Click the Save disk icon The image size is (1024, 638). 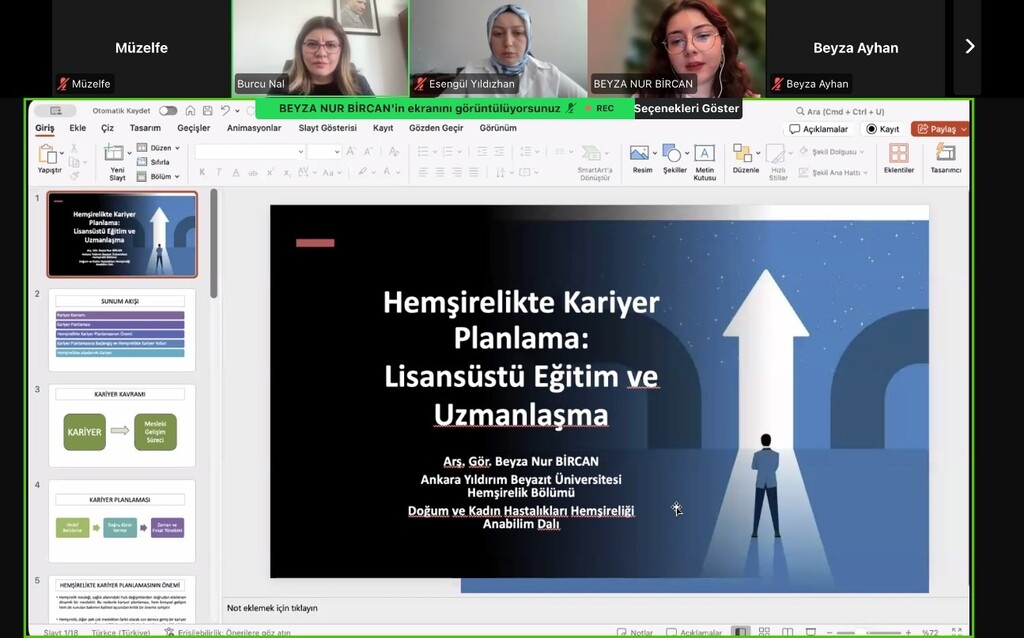tap(208, 110)
